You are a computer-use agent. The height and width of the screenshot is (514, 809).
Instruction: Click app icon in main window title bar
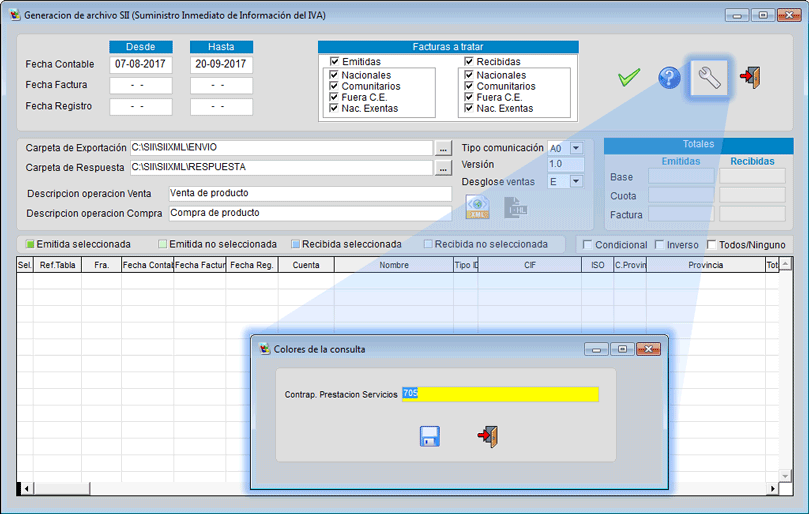pos(15,15)
